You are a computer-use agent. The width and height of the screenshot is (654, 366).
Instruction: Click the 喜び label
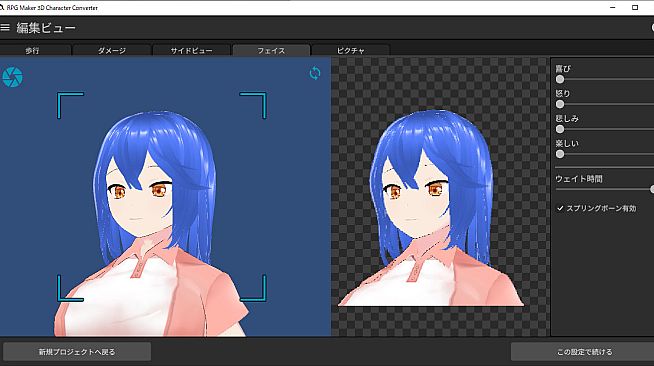563,68
